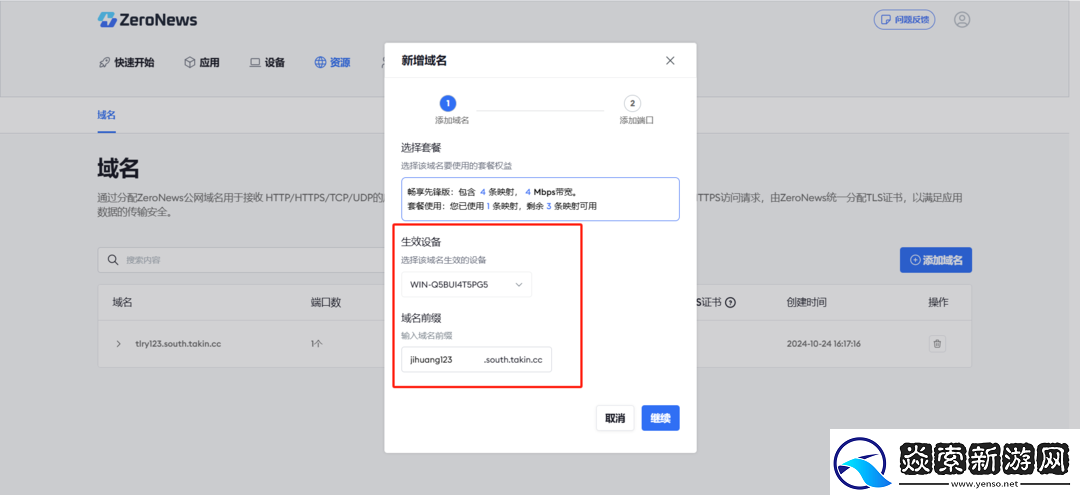Image resolution: width=1080 pixels, height=495 pixels.
Task: Click the 取消 button
Action: click(x=615, y=418)
